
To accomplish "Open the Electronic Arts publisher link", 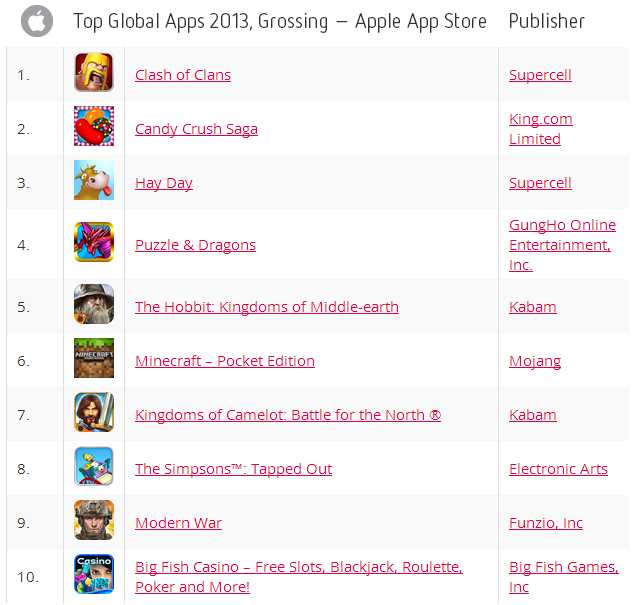I will (558, 469).
